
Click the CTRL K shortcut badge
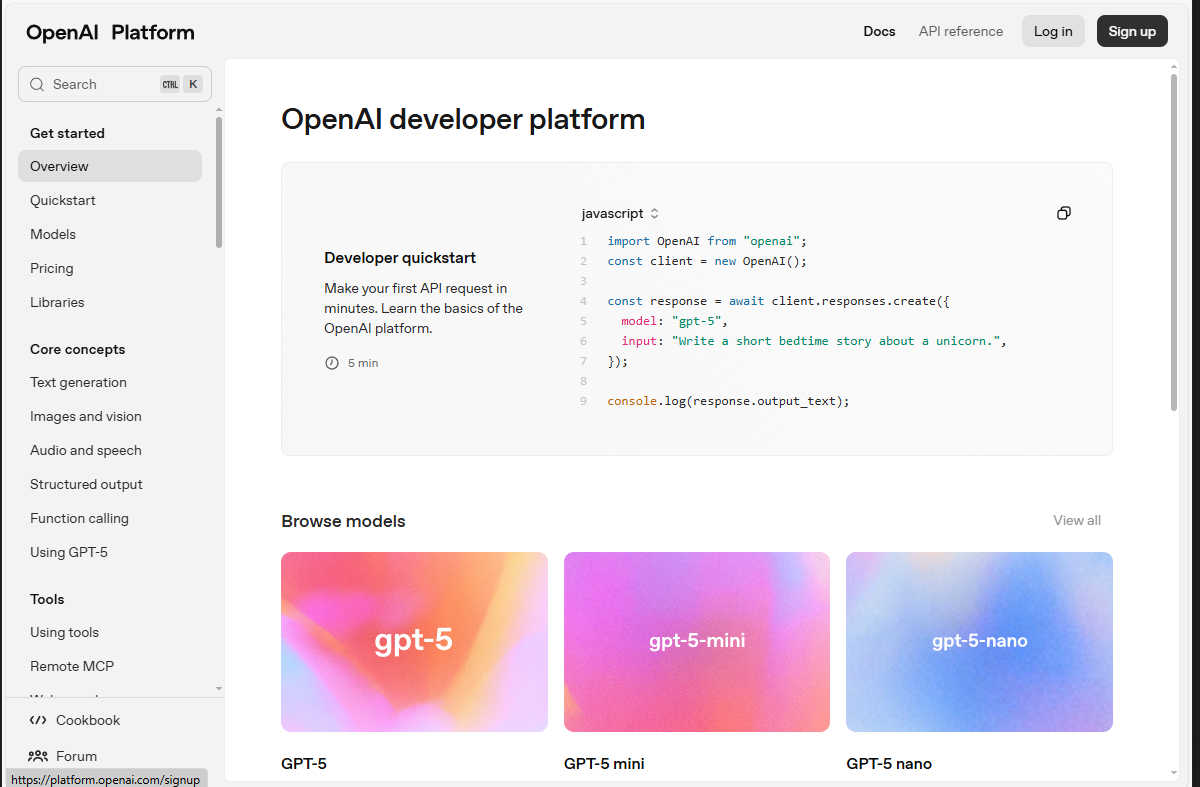[x=181, y=84]
